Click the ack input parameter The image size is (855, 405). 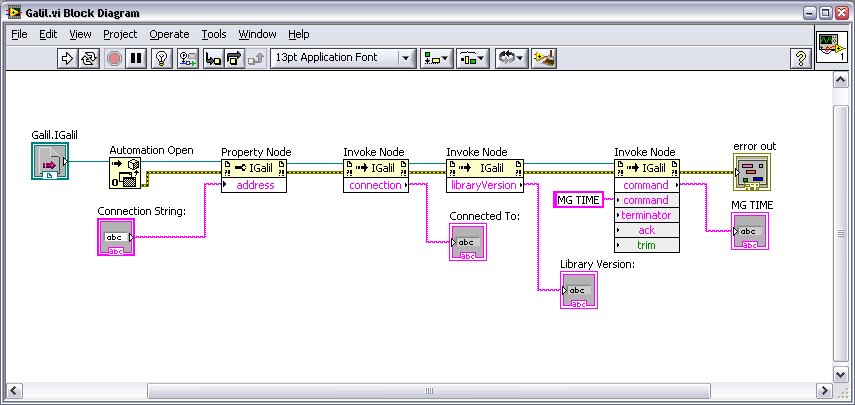[x=647, y=230]
